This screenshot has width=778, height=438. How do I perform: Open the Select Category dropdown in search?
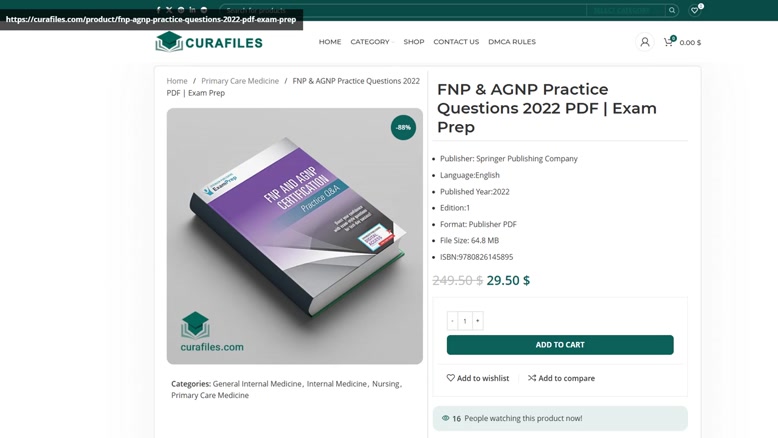[x=625, y=10]
